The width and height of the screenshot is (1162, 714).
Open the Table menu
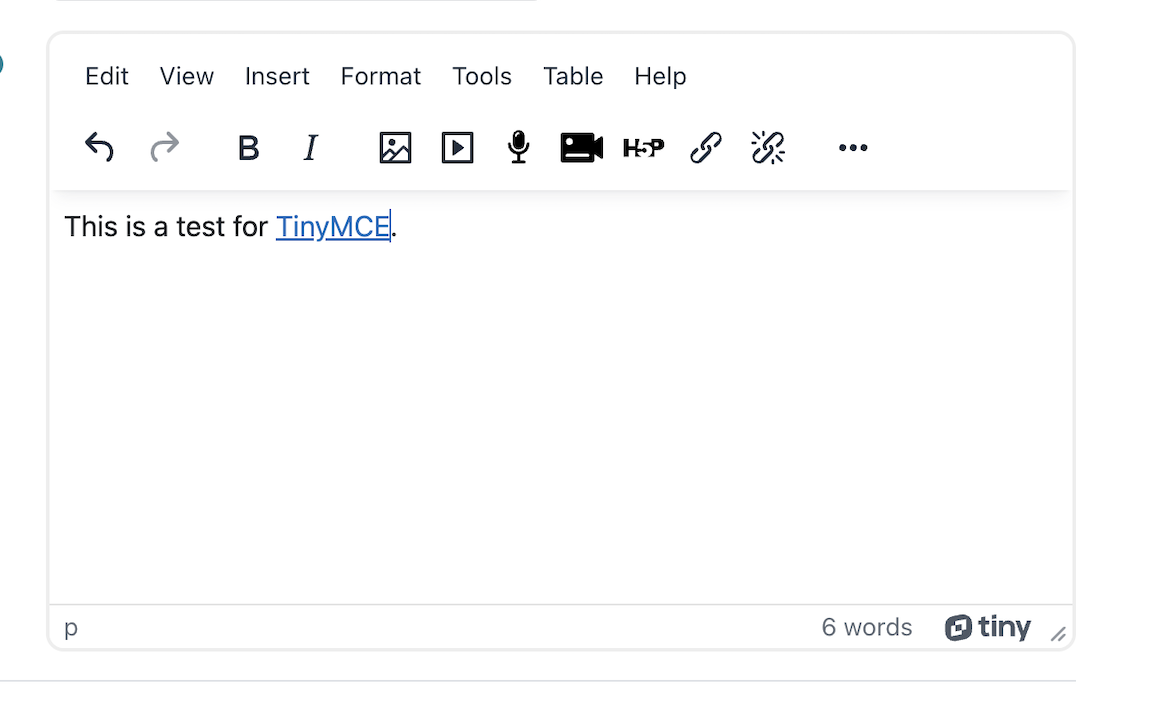point(573,76)
